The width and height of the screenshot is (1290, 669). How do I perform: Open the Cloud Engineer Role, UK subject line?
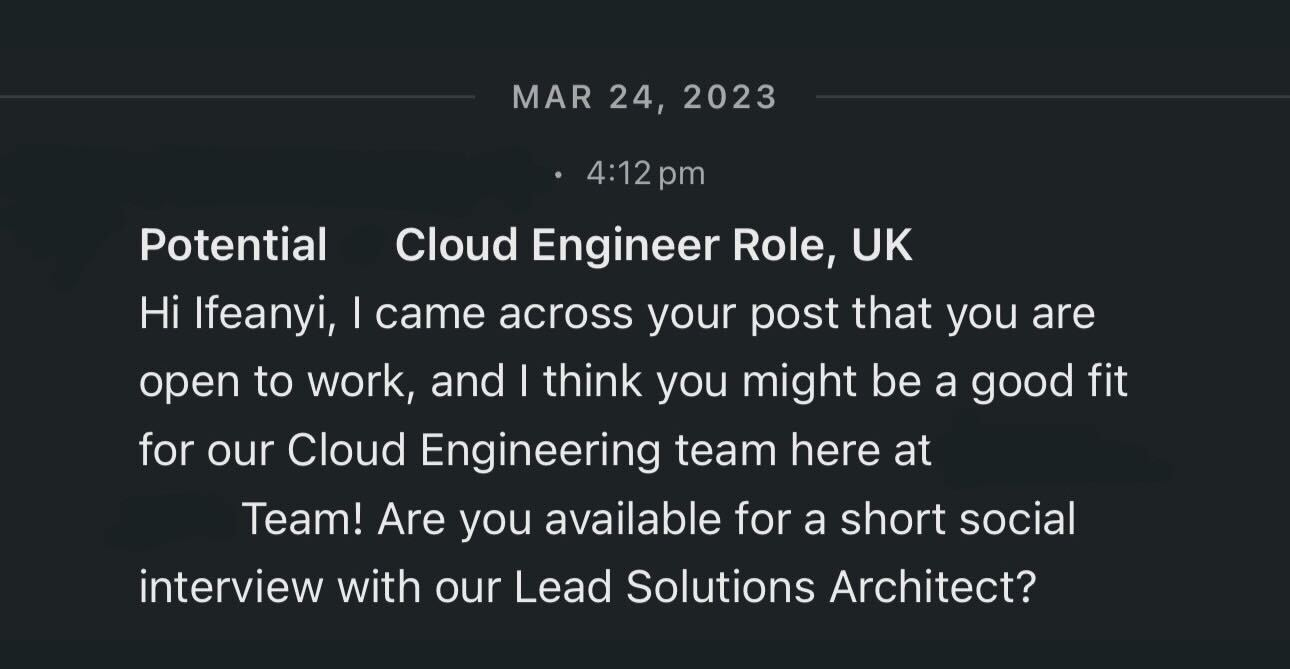[x=653, y=245]
